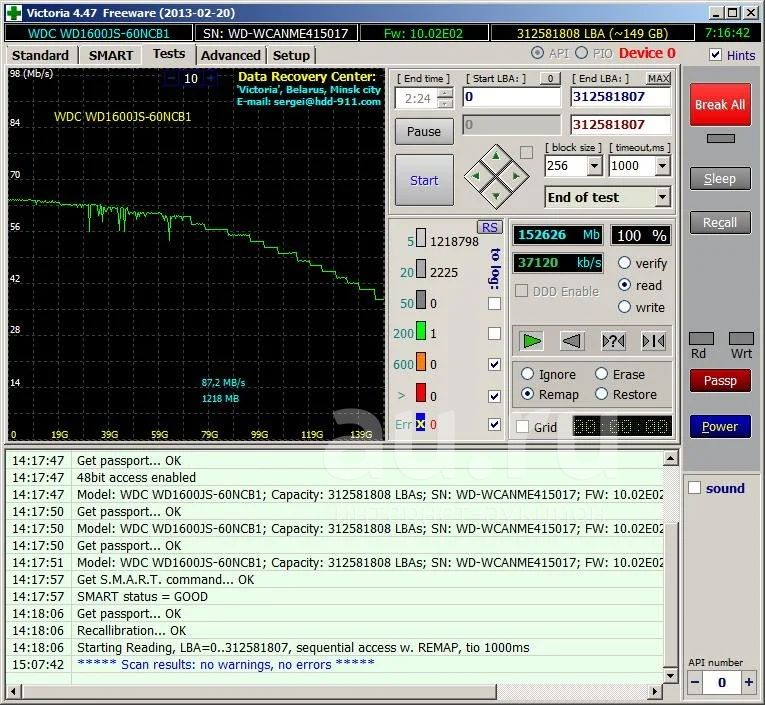Click the green play scan button
Viewport: 765px width, 705px height.
(x=532, y=341)
